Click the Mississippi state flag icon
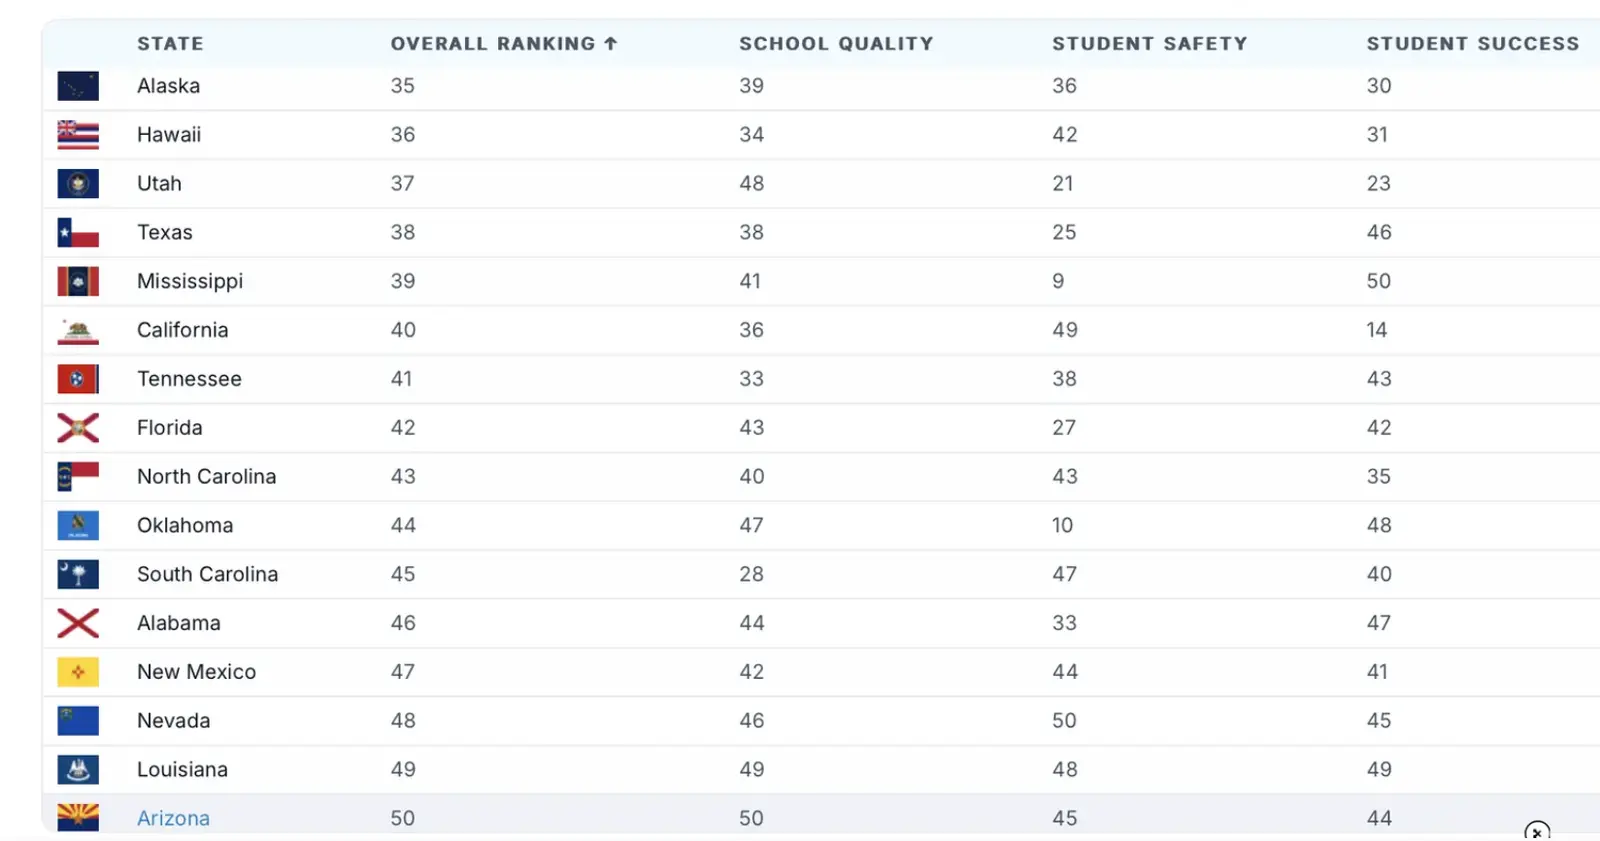This screenshot has height=841, width=1600. (78, 282)
